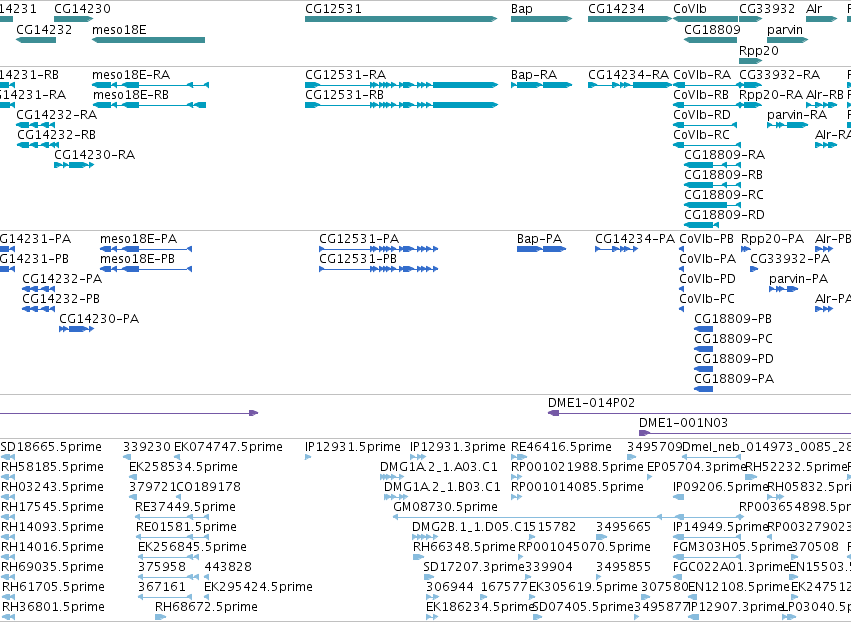Select the CoVIb-RB transcript label
This screenshot has width=851, height=622.
point(701,94)
